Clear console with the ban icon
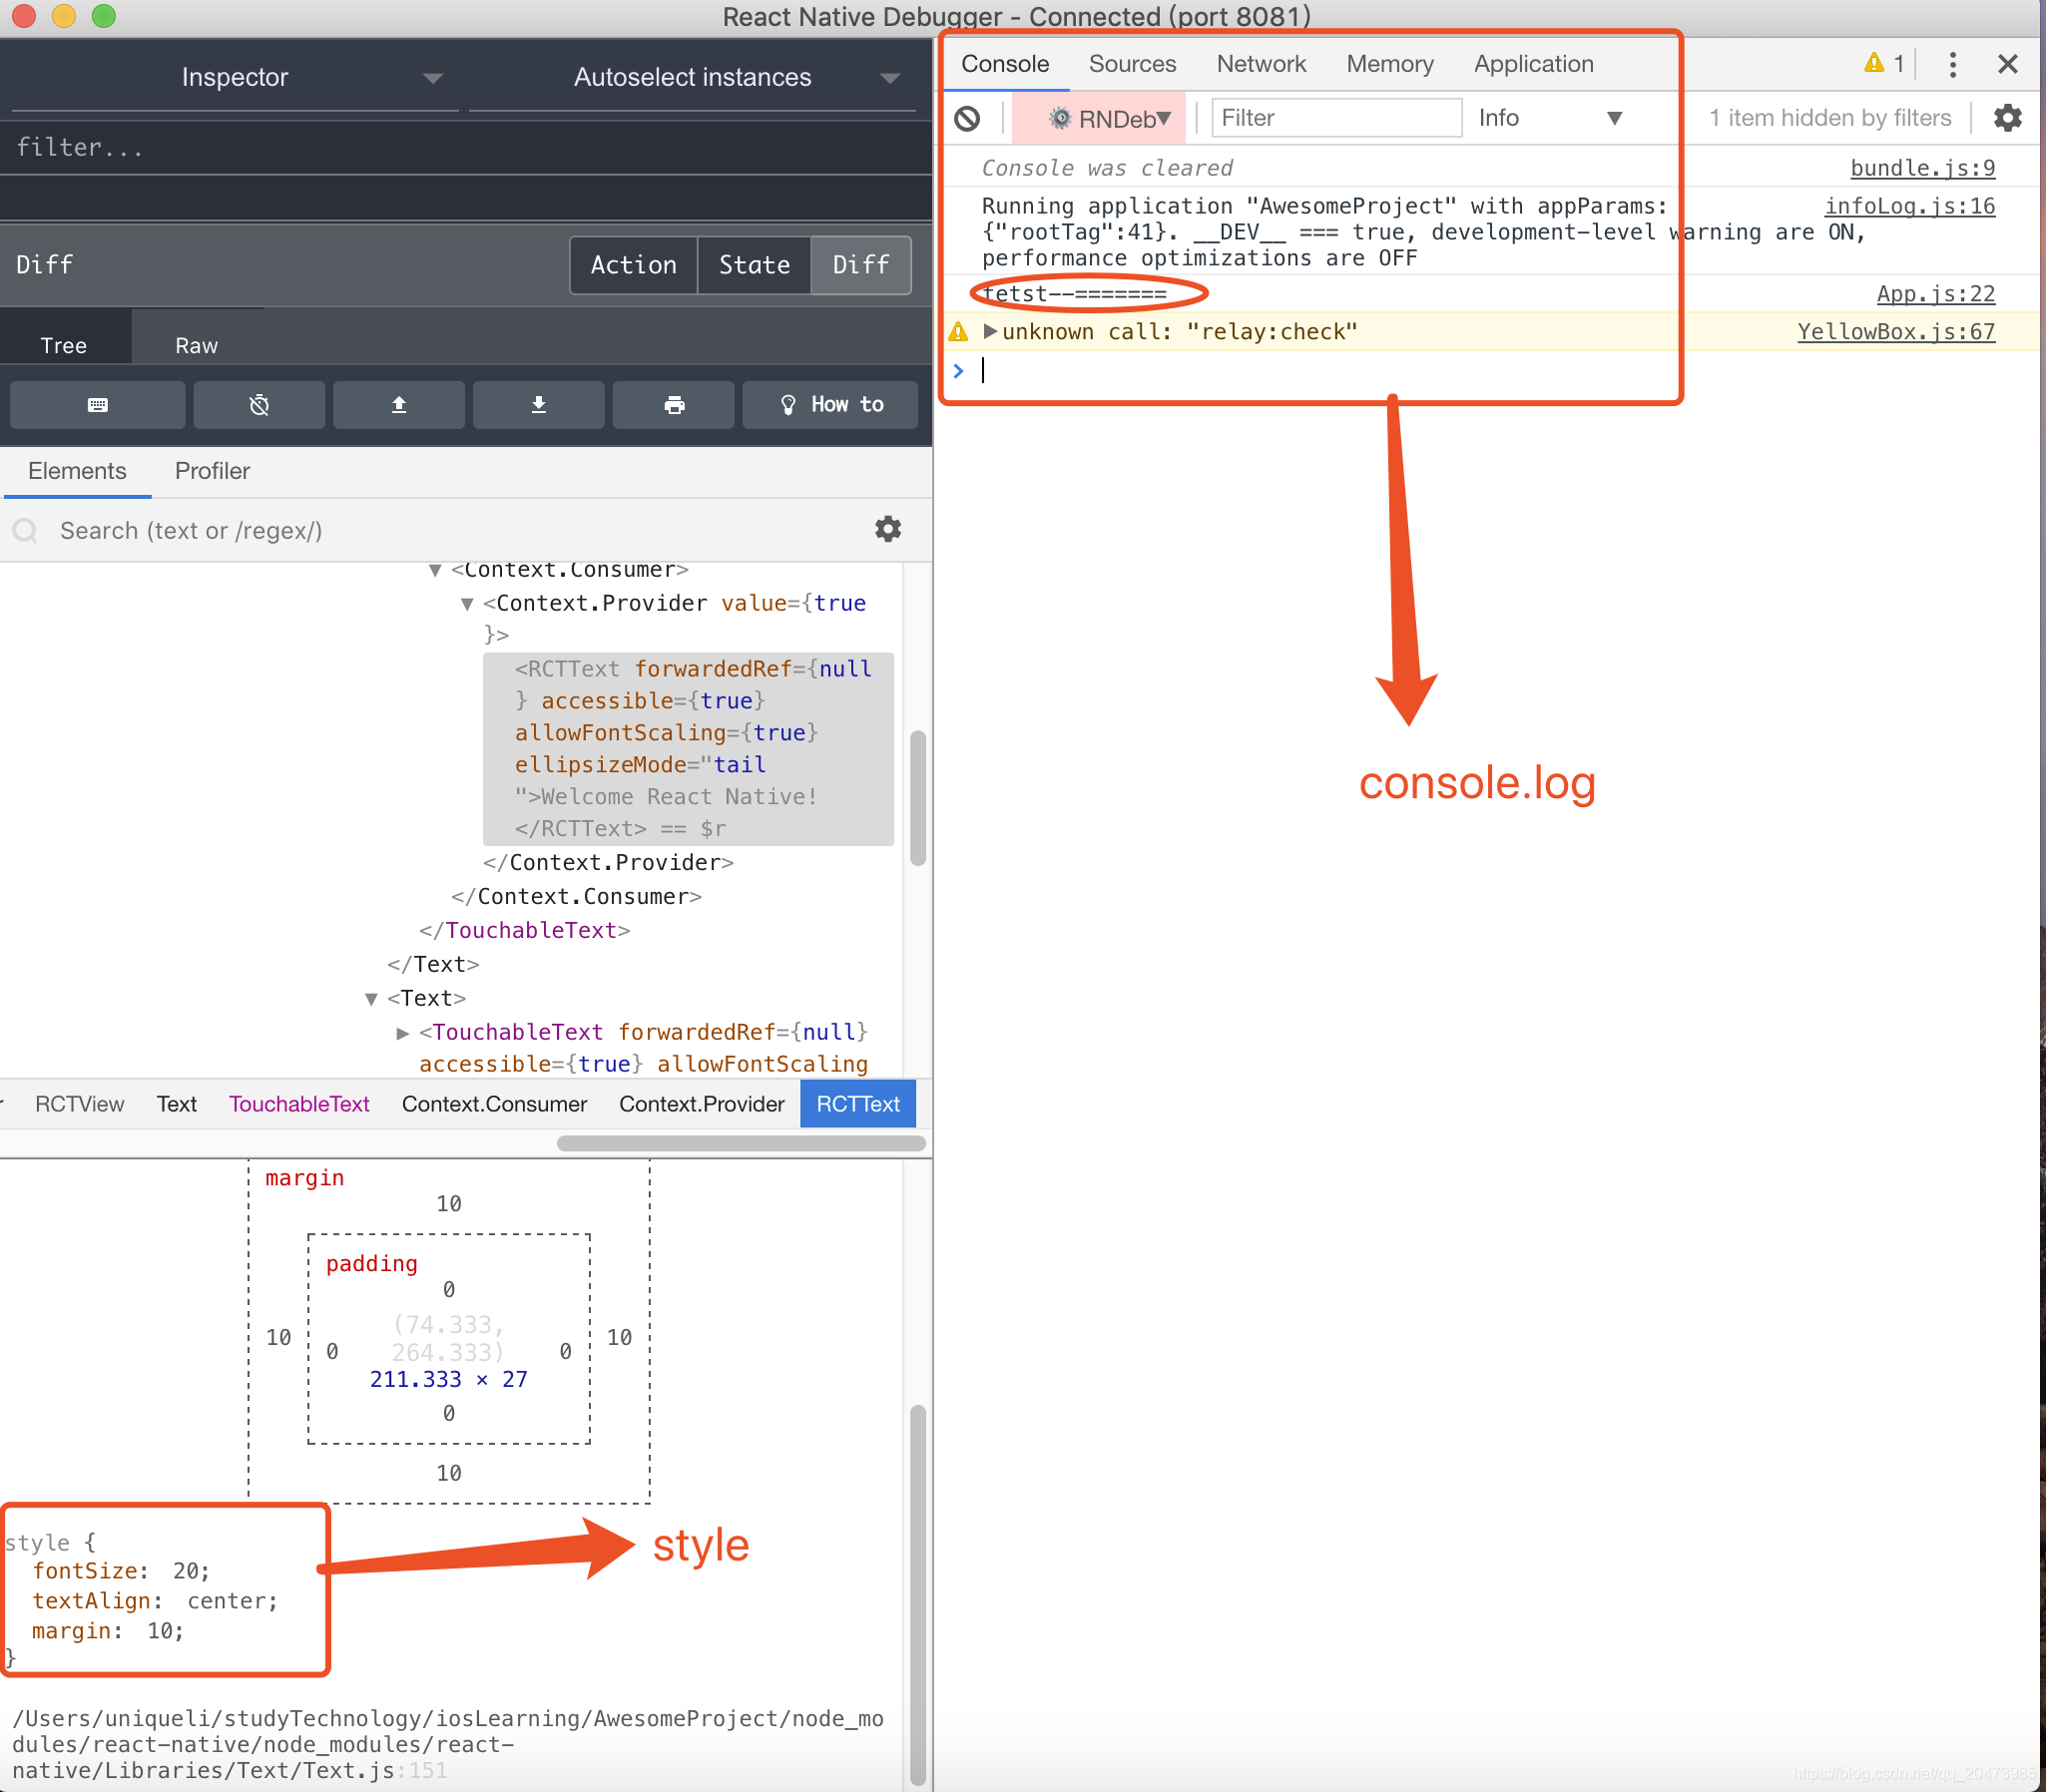This screenshot has height=1792, width=2046. coord(967,119)
